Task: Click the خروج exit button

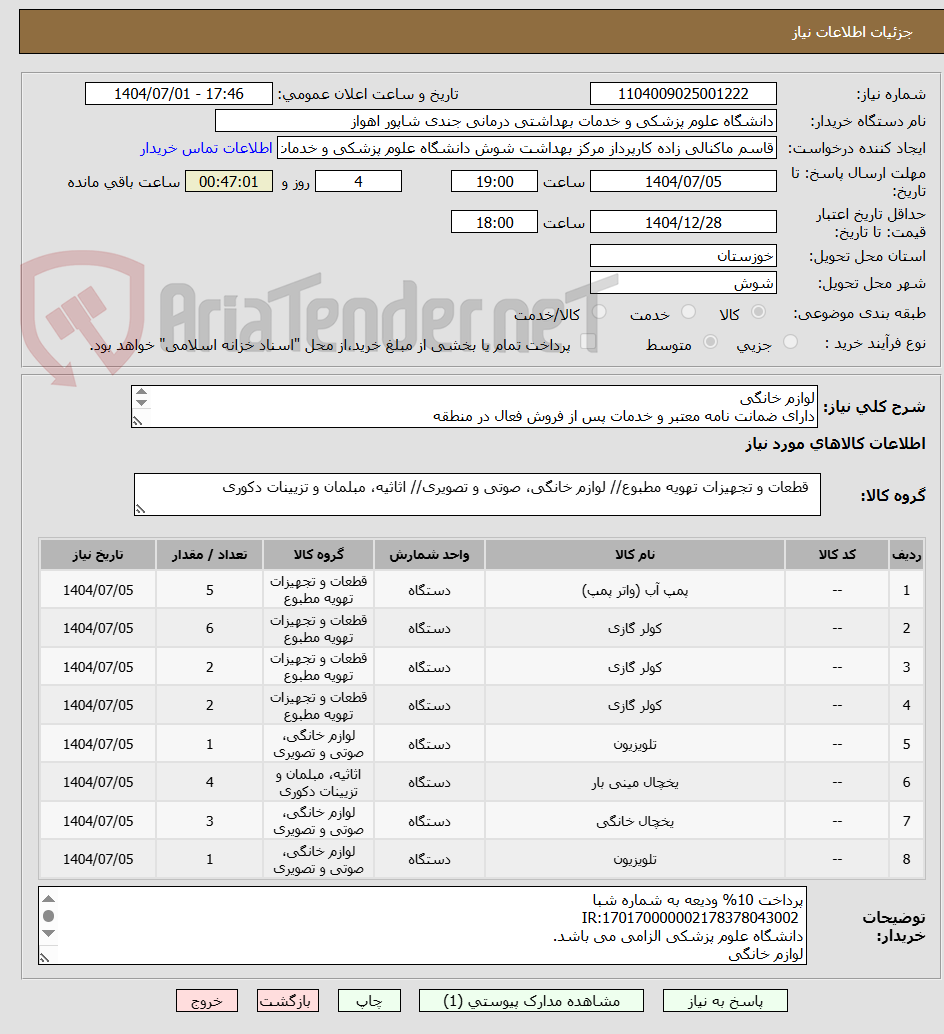Action: [207, 1000]
